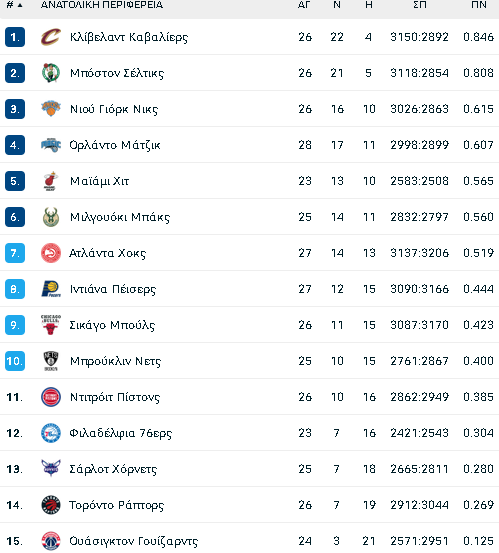Click the Milwaukee Bucks deer logo
Image resolution: width=499 pixels, height=553 pixels.
[51, 217]
